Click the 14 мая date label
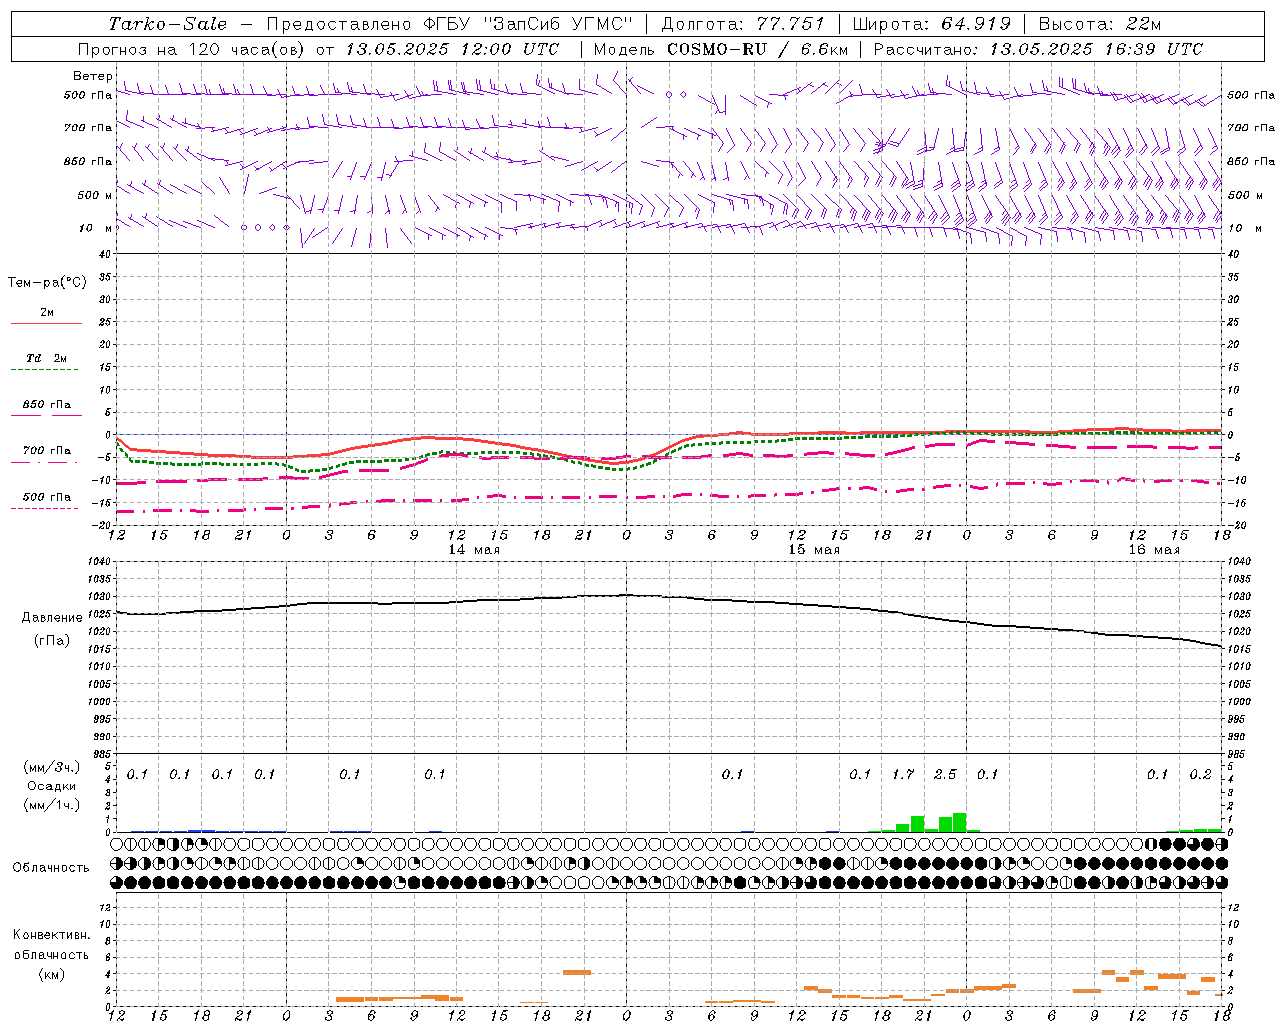This screenshot has height=1024, width=1280. pyautogui.click(x=473, y=550)
